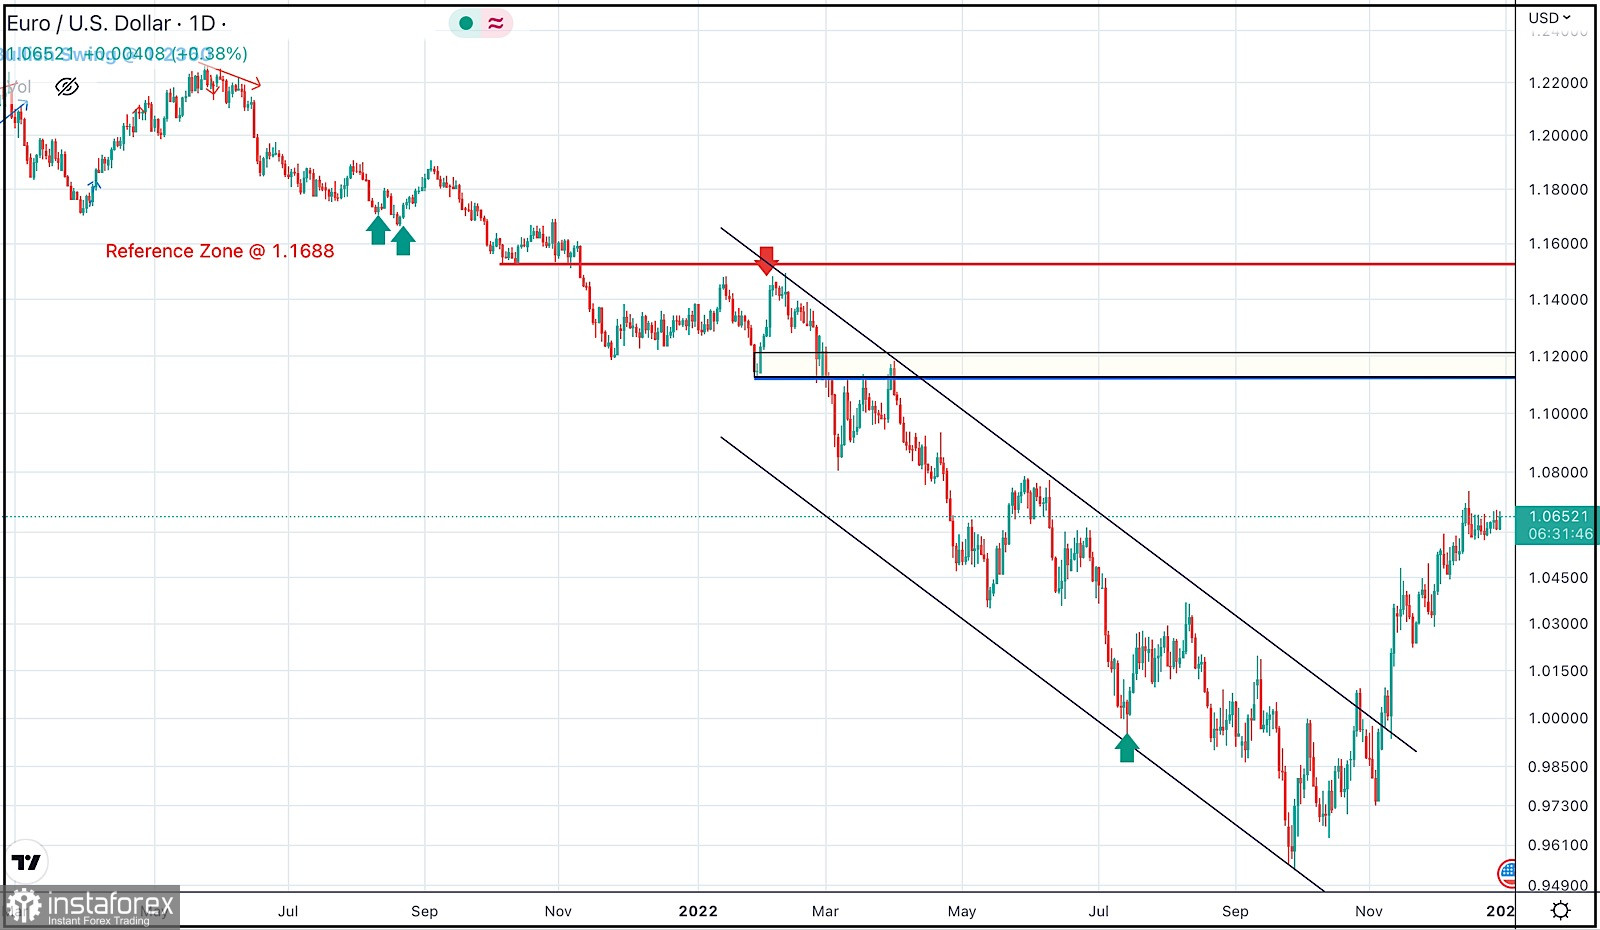Click the 1.08000 price axis label
The width and height of the screenshot is (1600, 930).
coord(1558,473)
